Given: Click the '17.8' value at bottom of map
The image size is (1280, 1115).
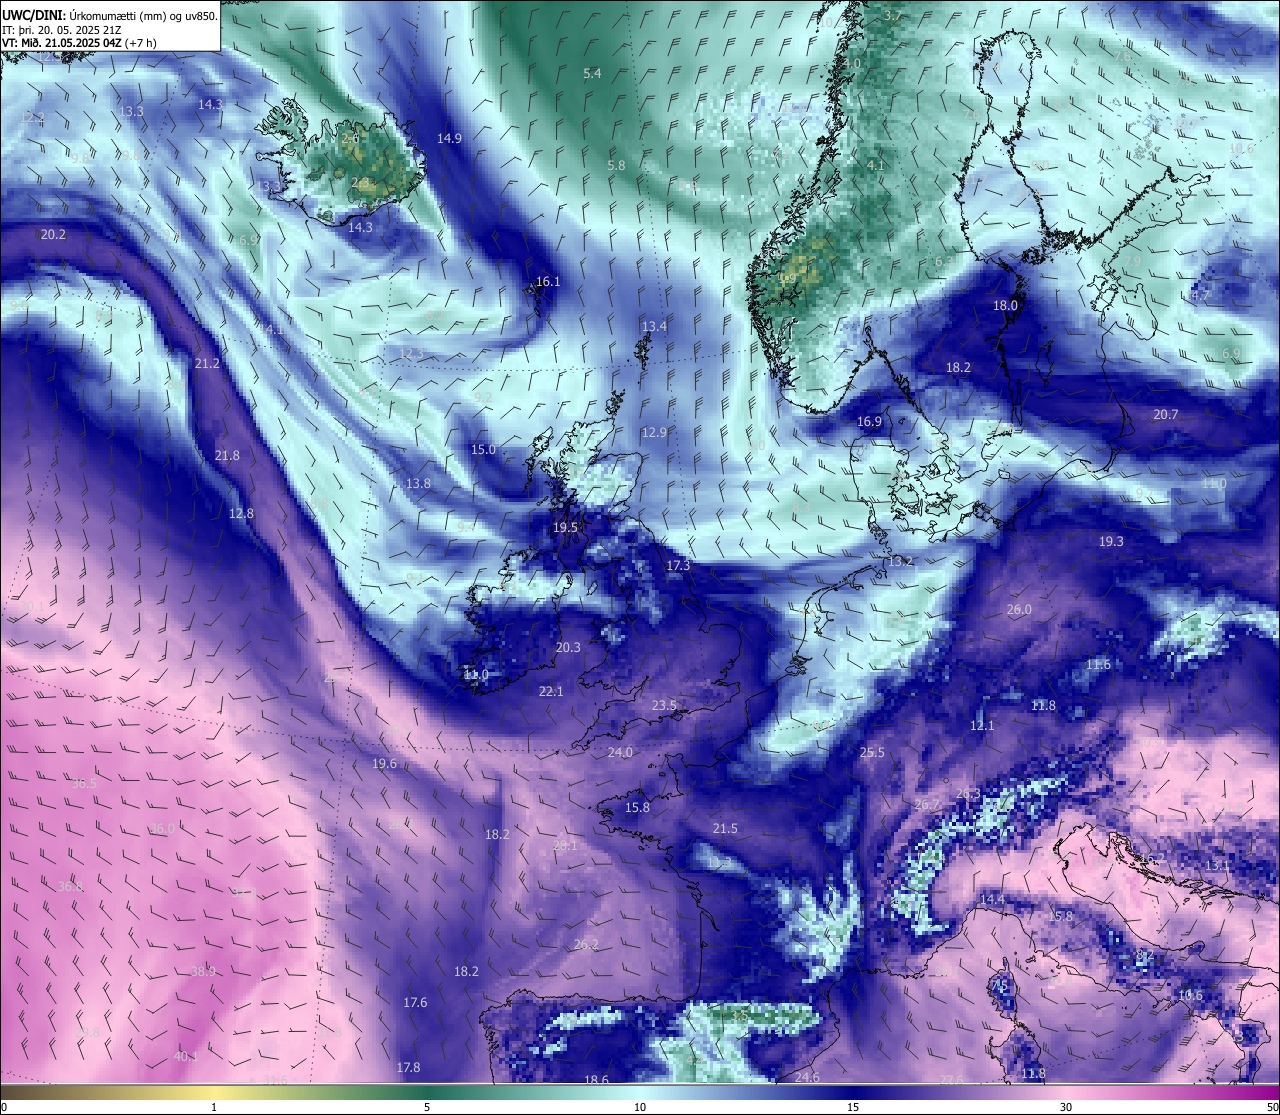Looking at the screenshot, I should point(408,1068).
